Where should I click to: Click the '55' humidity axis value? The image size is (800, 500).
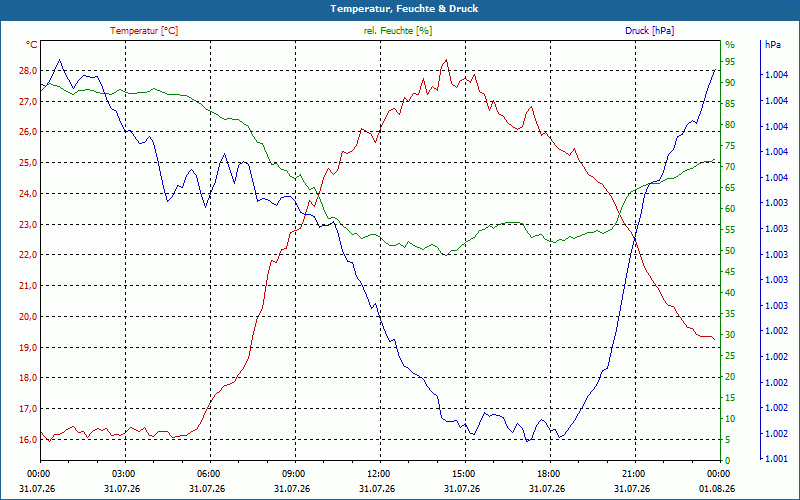[730, 230]
